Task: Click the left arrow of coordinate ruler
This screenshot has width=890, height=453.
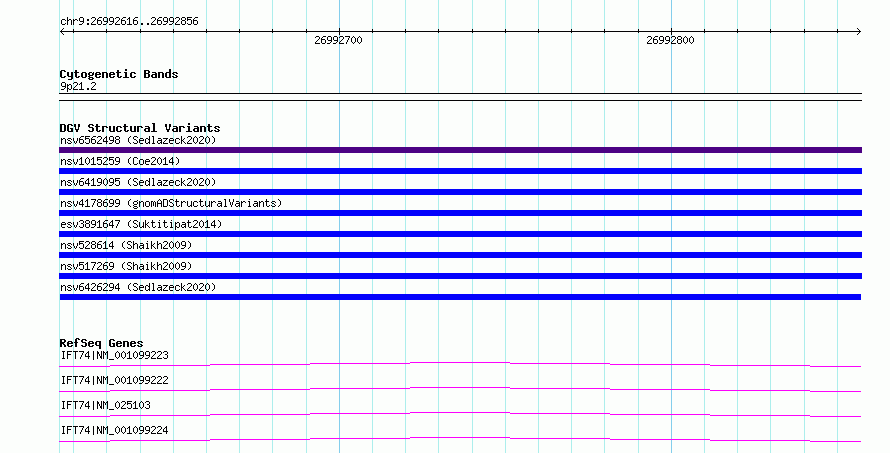Action: [x=62, y=32]
